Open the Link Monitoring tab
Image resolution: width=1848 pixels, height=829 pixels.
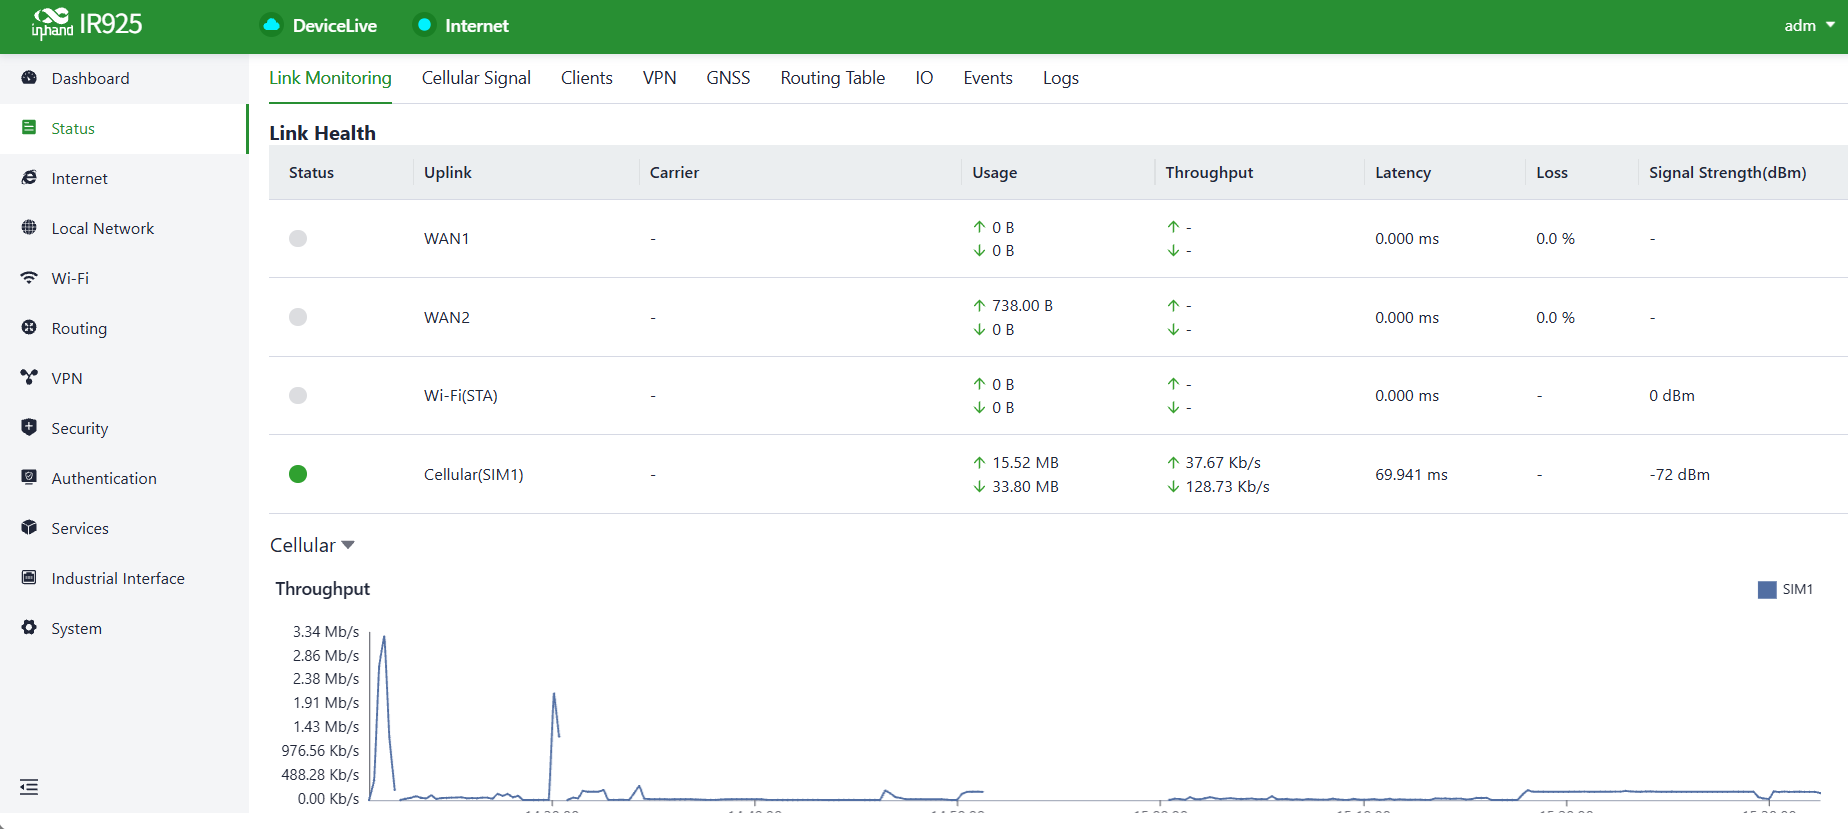pos(330,78)
